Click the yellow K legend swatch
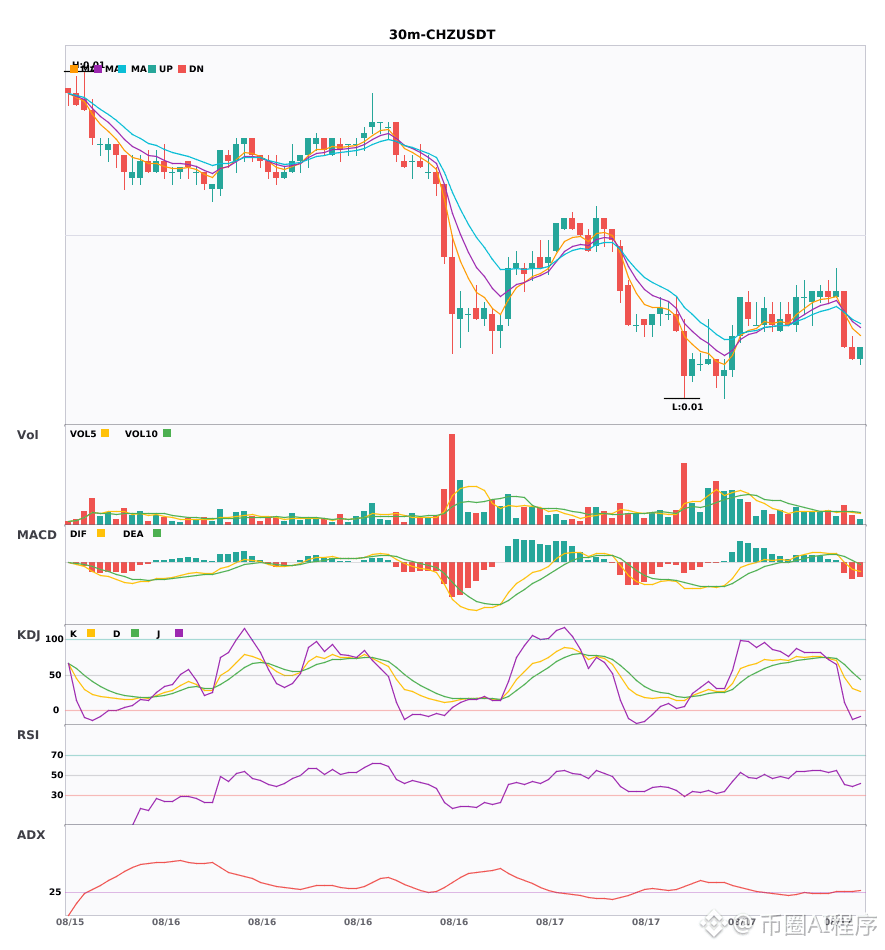Viewport: 885px width, 950px height. 91,633
